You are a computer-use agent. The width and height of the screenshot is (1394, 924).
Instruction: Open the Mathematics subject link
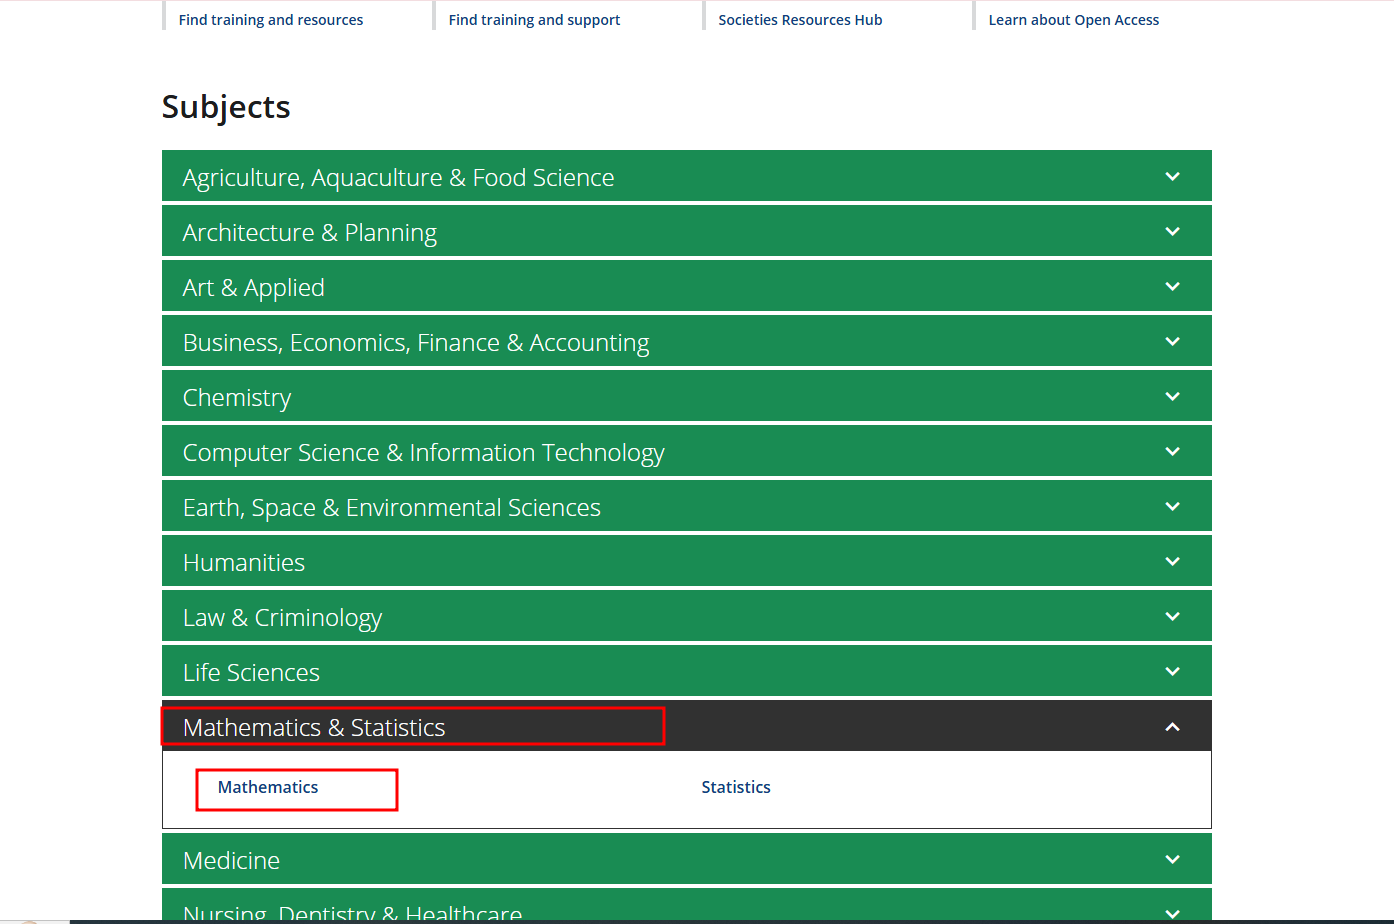click(x=268, y=787)
